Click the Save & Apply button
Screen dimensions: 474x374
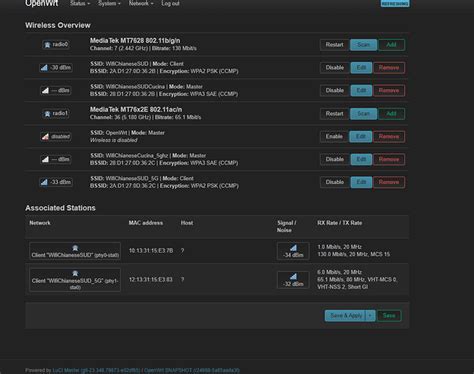pos(345,315)
